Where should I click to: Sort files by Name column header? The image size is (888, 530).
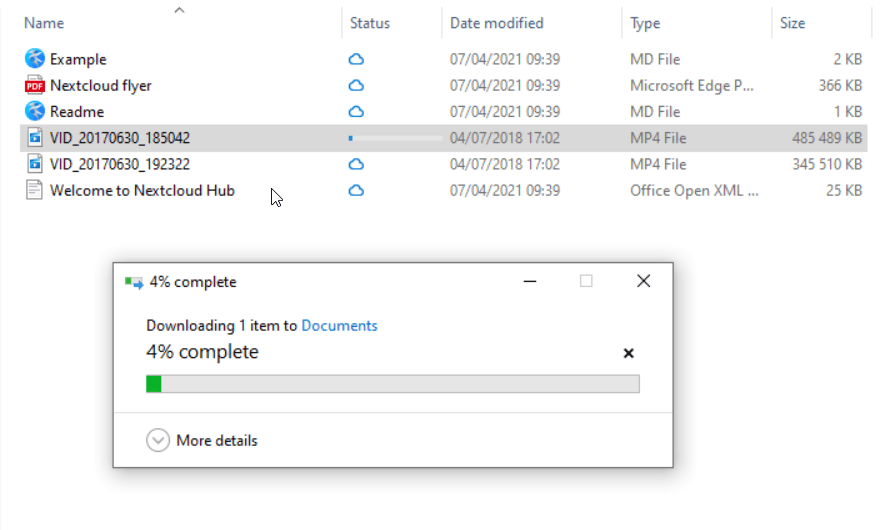pyautogui.click(x=44, y=23)
